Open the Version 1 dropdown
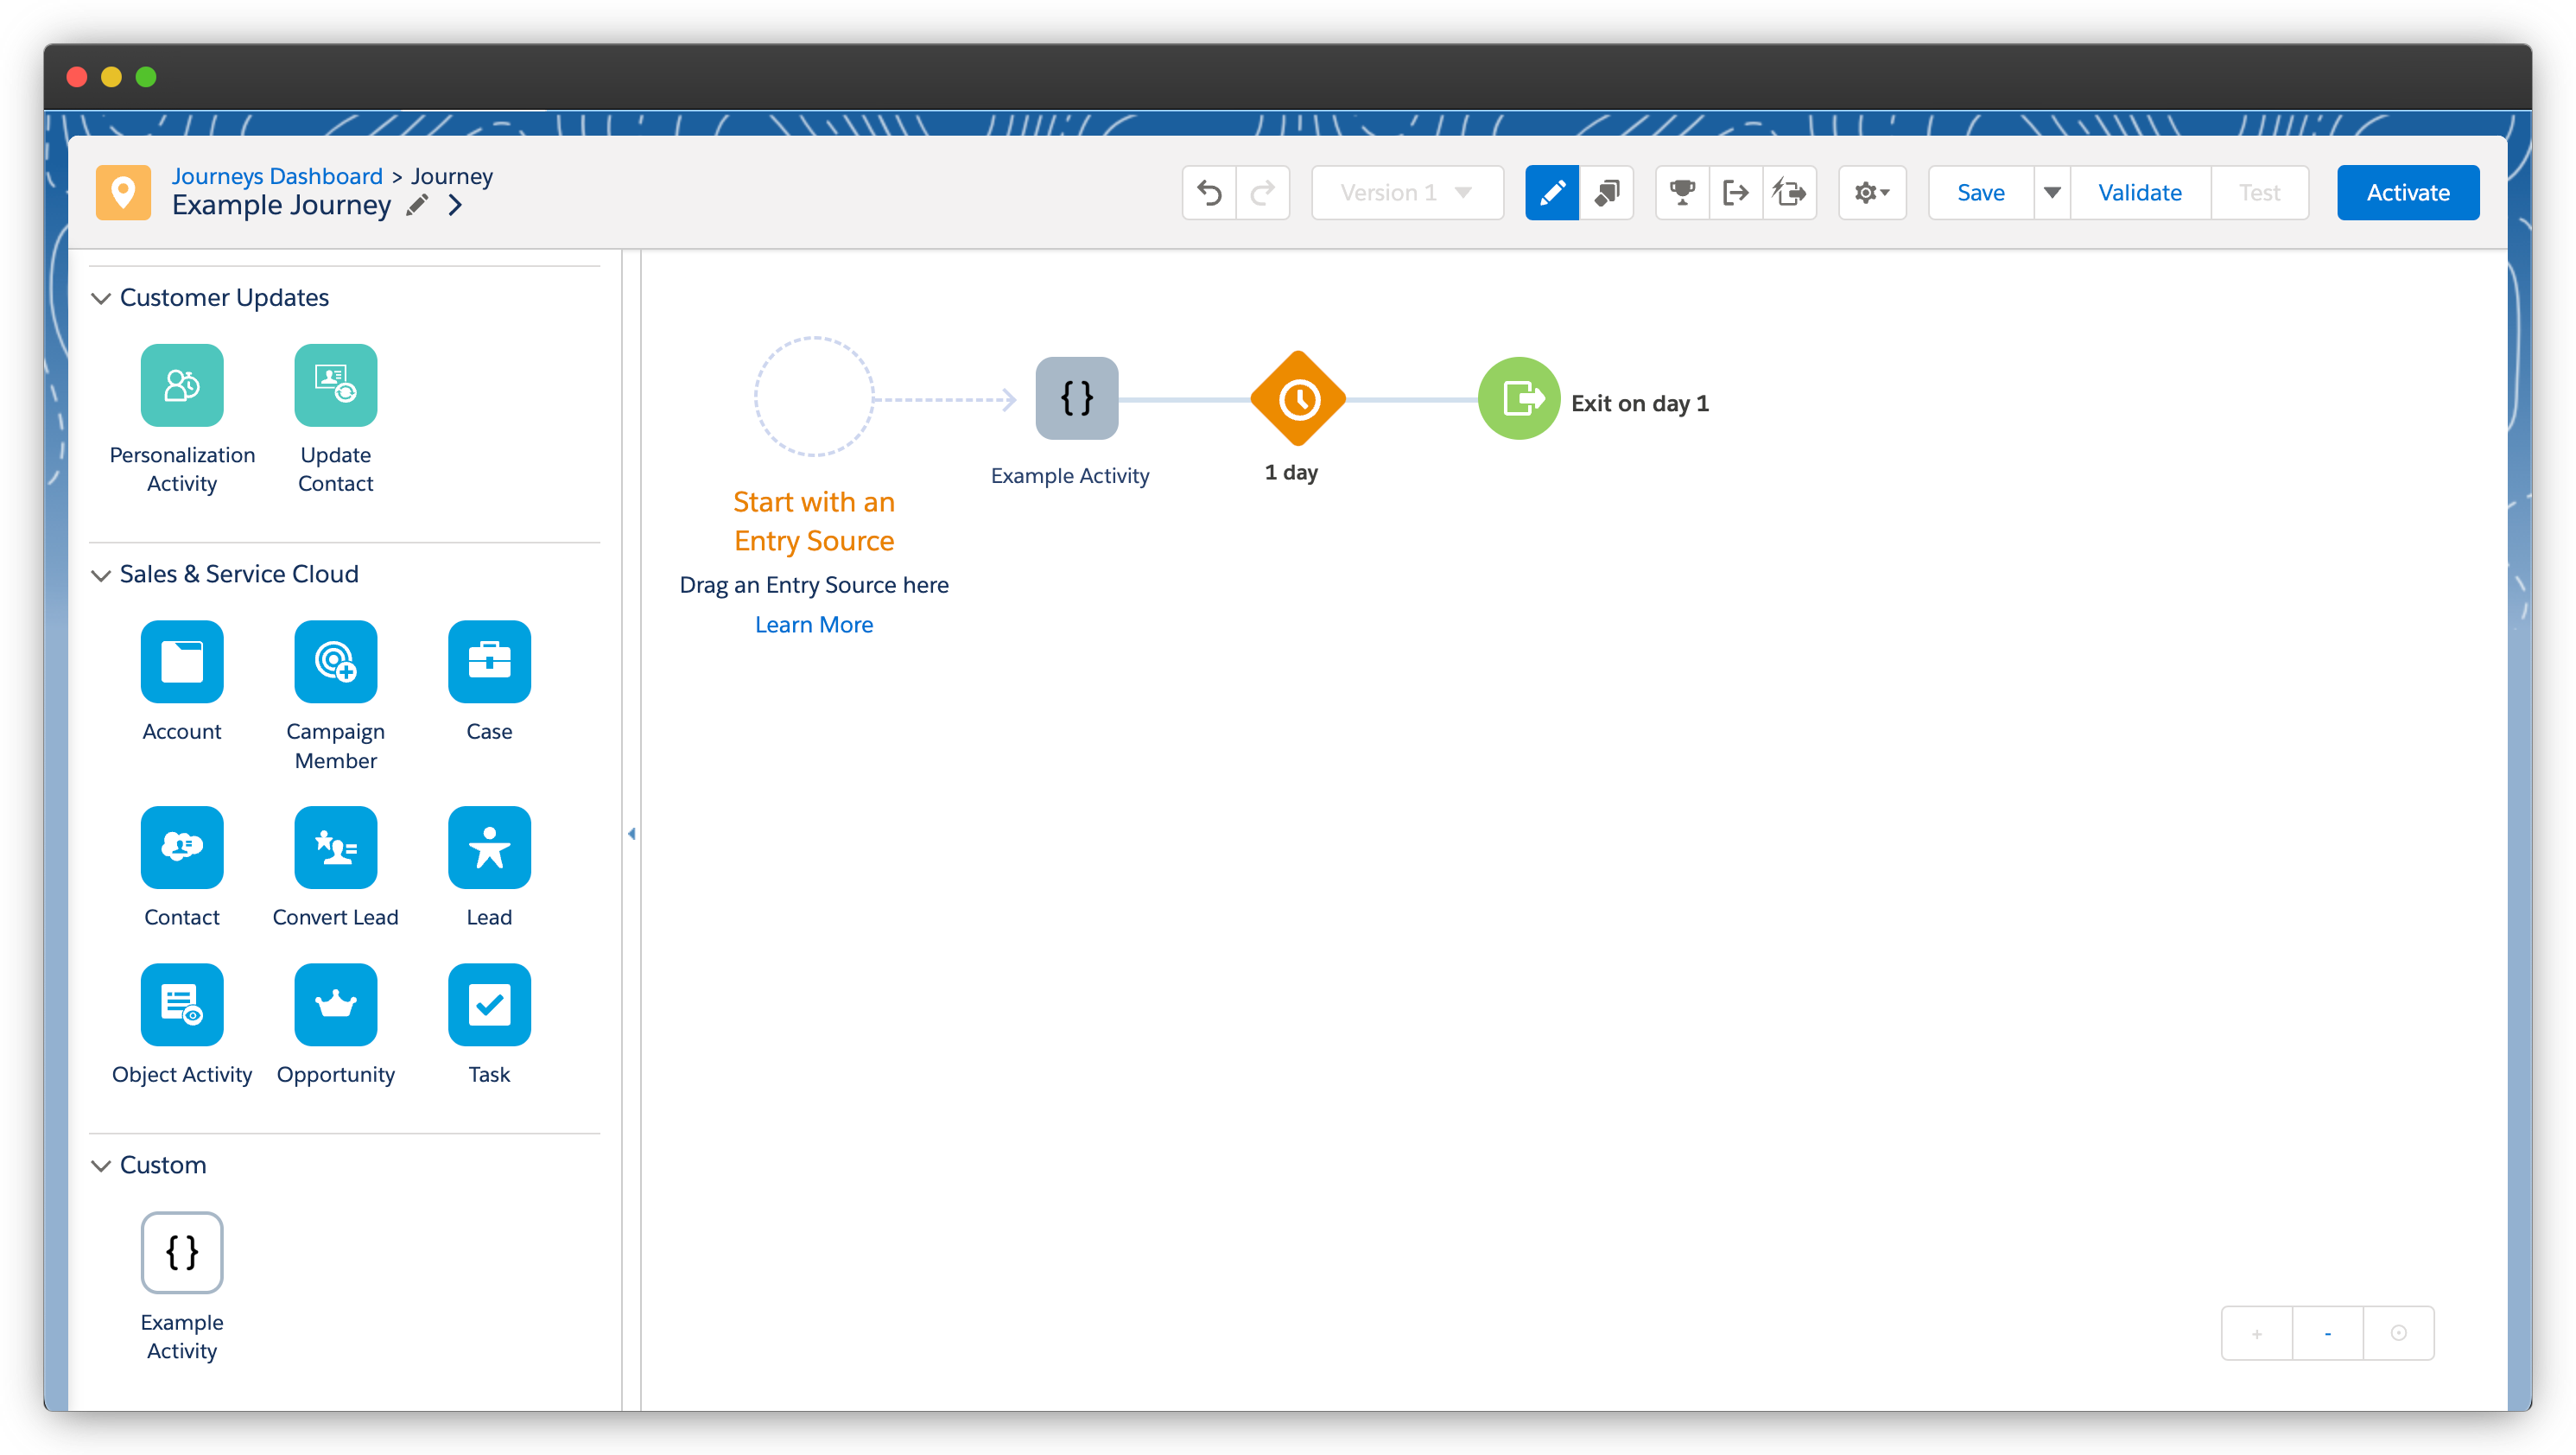The image size is (2576, 1455). [1407, 192]
